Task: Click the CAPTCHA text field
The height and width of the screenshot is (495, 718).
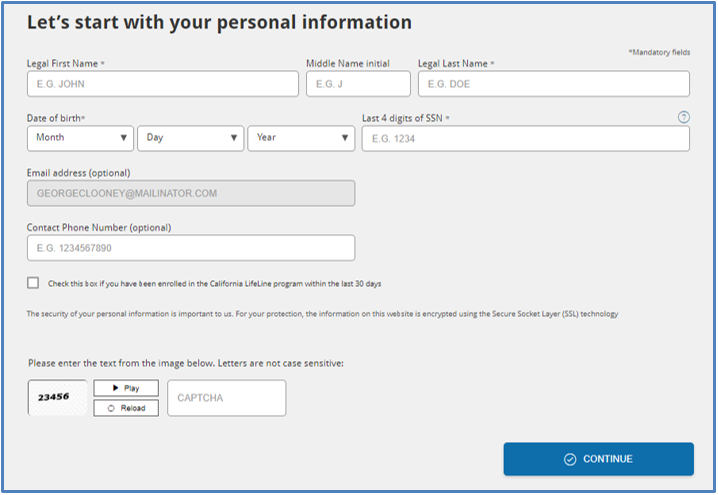Action: (227, 397)
